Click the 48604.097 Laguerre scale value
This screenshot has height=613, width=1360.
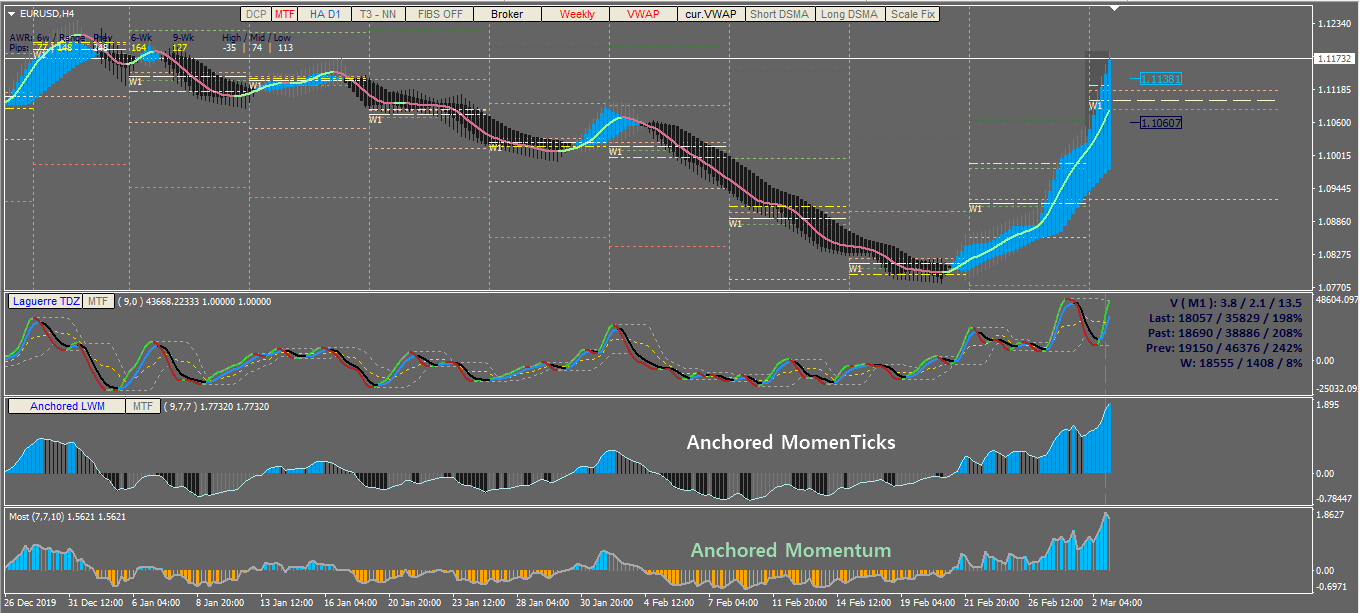pyautogui.click(x=1336, y=300)
